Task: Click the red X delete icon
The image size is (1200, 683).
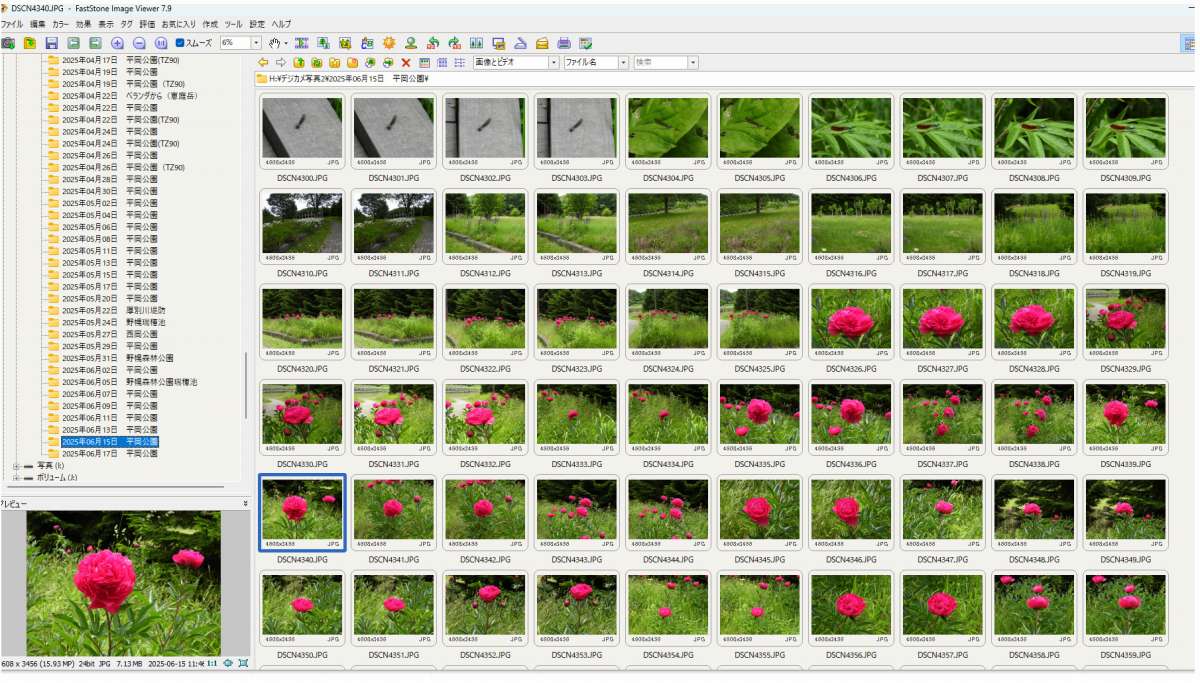Action: click(406, 62)
